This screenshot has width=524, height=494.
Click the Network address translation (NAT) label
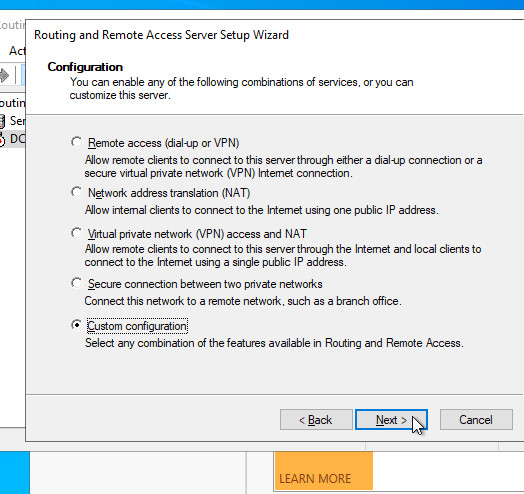point(169,193)
